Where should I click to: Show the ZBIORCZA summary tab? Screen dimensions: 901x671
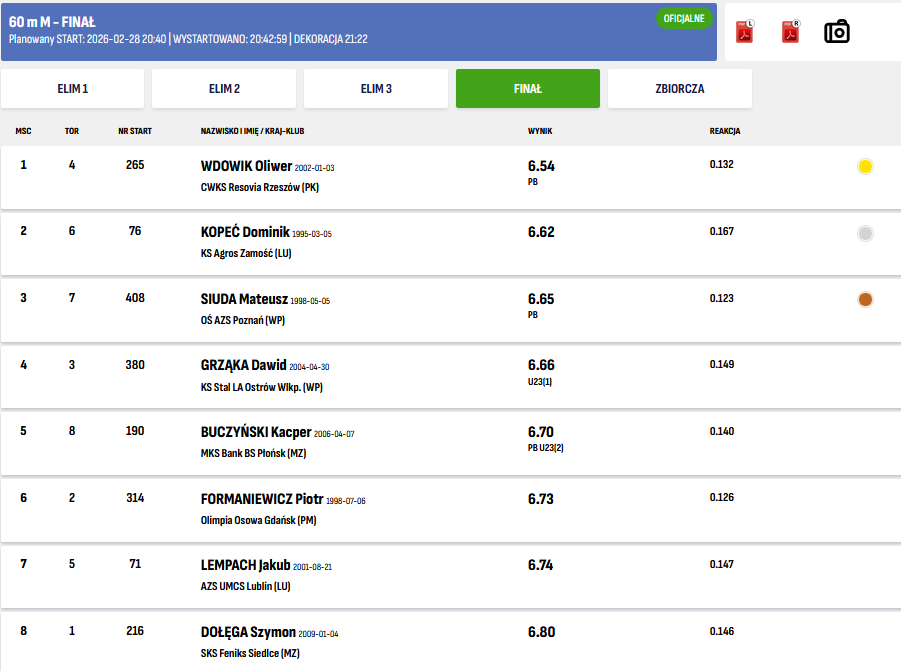click(679, 89)
